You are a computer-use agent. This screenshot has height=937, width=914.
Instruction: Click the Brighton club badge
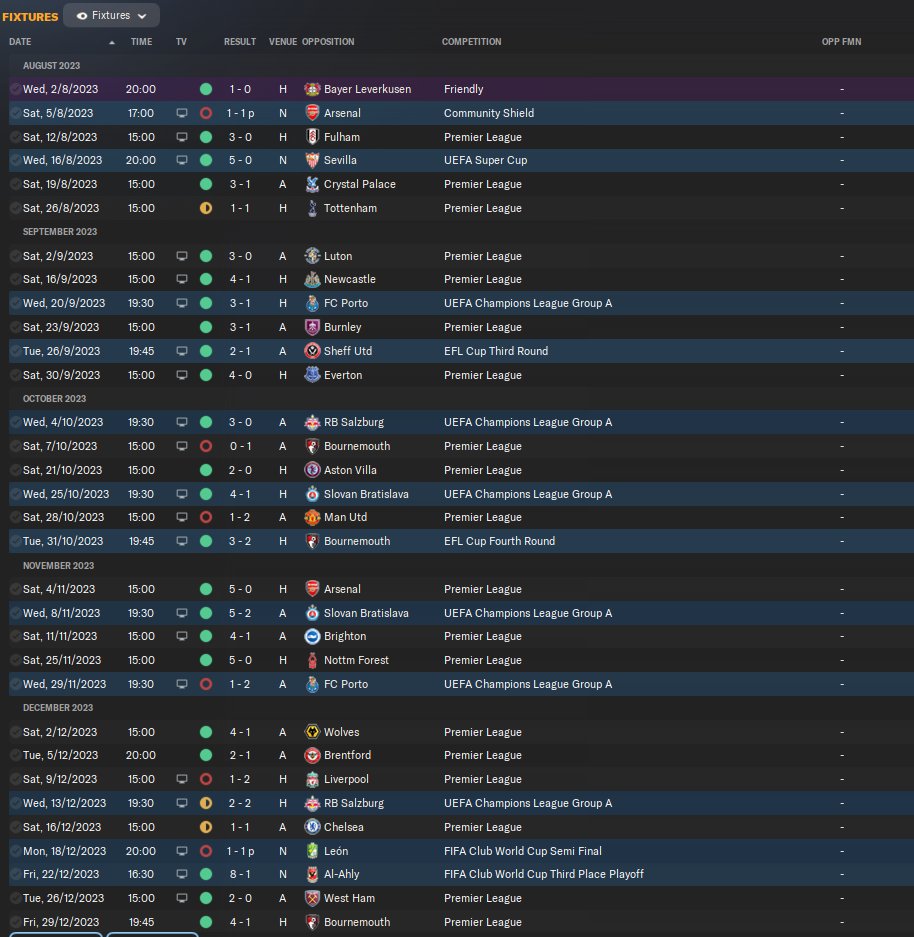[x=312, y=636]
